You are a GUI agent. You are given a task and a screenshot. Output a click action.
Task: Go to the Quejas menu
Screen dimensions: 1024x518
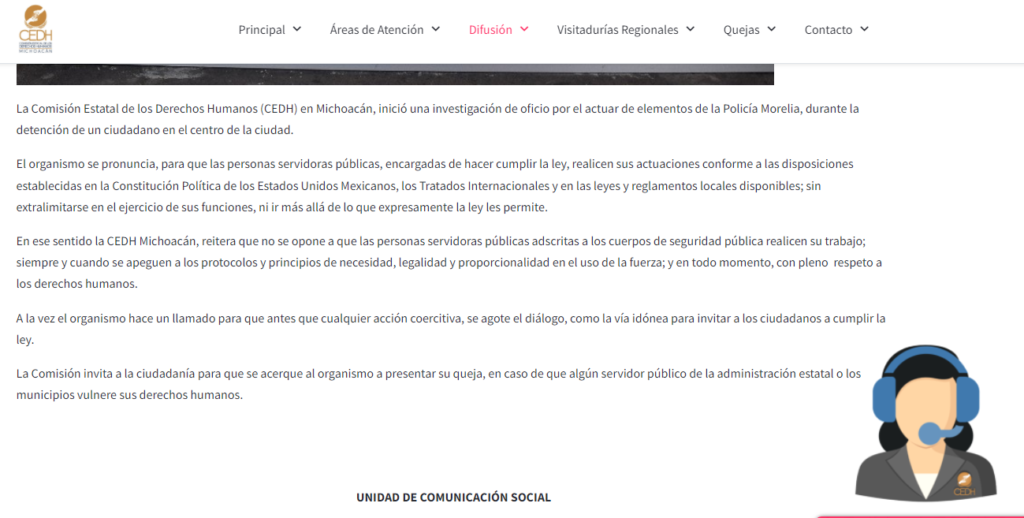[x=741, y=30]
